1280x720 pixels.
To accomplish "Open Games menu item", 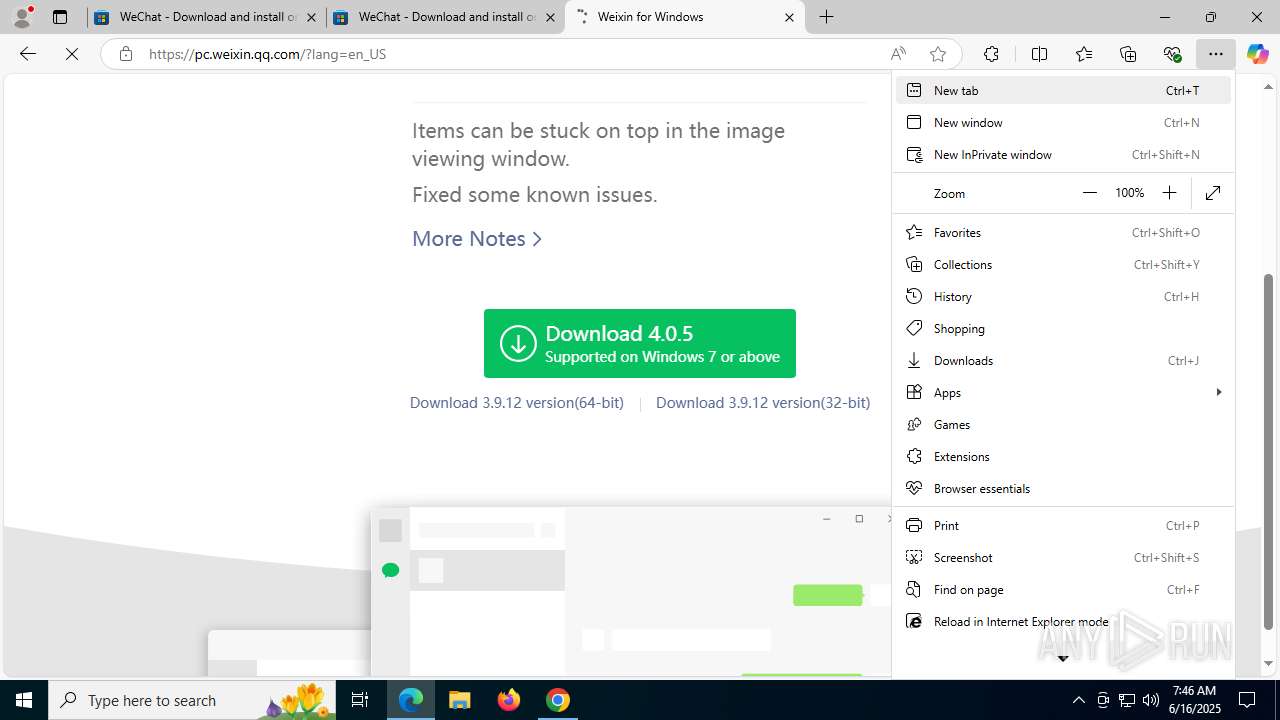I will 1063,424.
